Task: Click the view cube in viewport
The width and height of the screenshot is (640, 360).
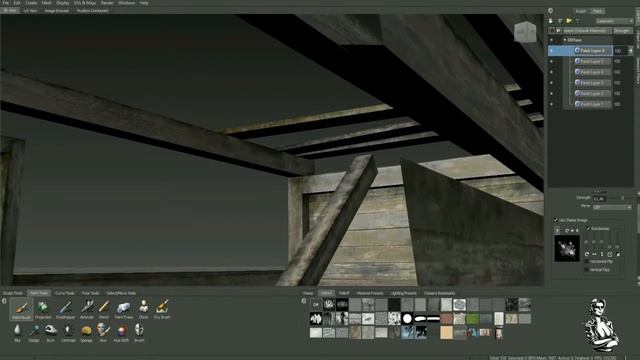Action: click(x=525, y=31)
